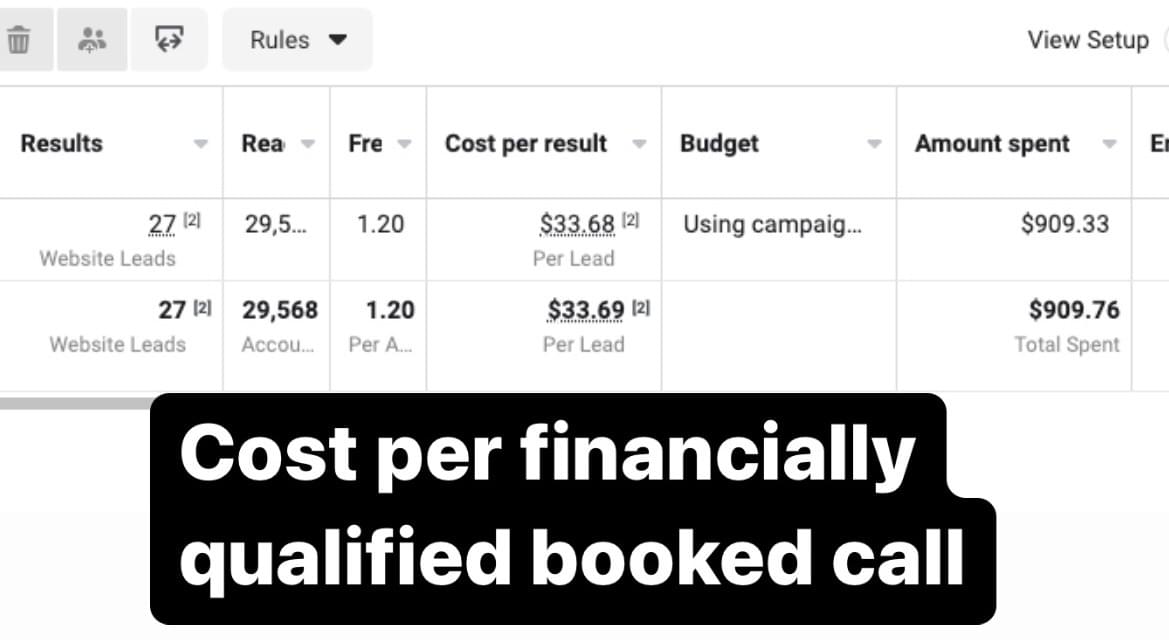The image size is (1169, 640).
Task: Open the Rules dropdown
Action: pos(297,40)
